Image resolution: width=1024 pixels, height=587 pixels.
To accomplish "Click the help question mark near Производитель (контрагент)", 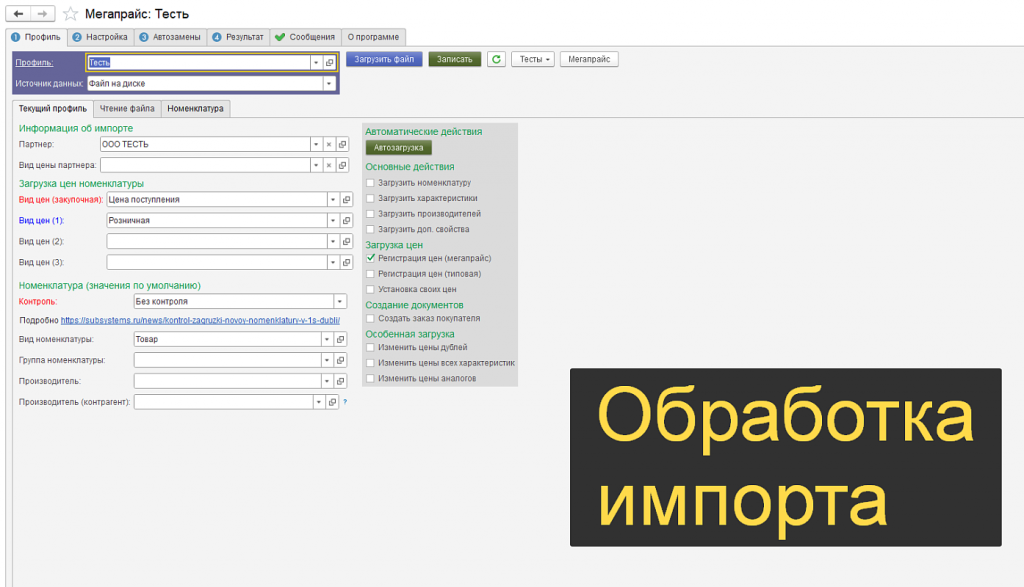I will [x=345, y=402].
